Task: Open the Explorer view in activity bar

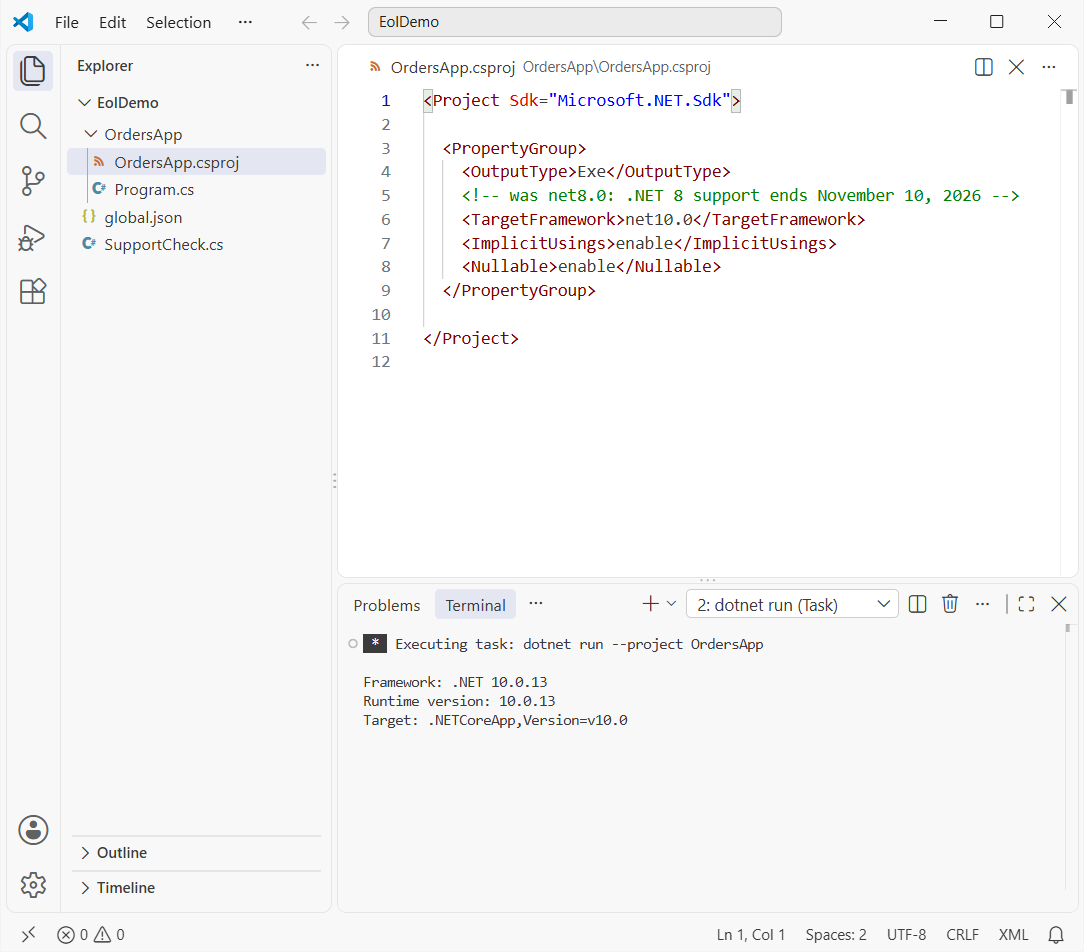Action: (32, 71)
